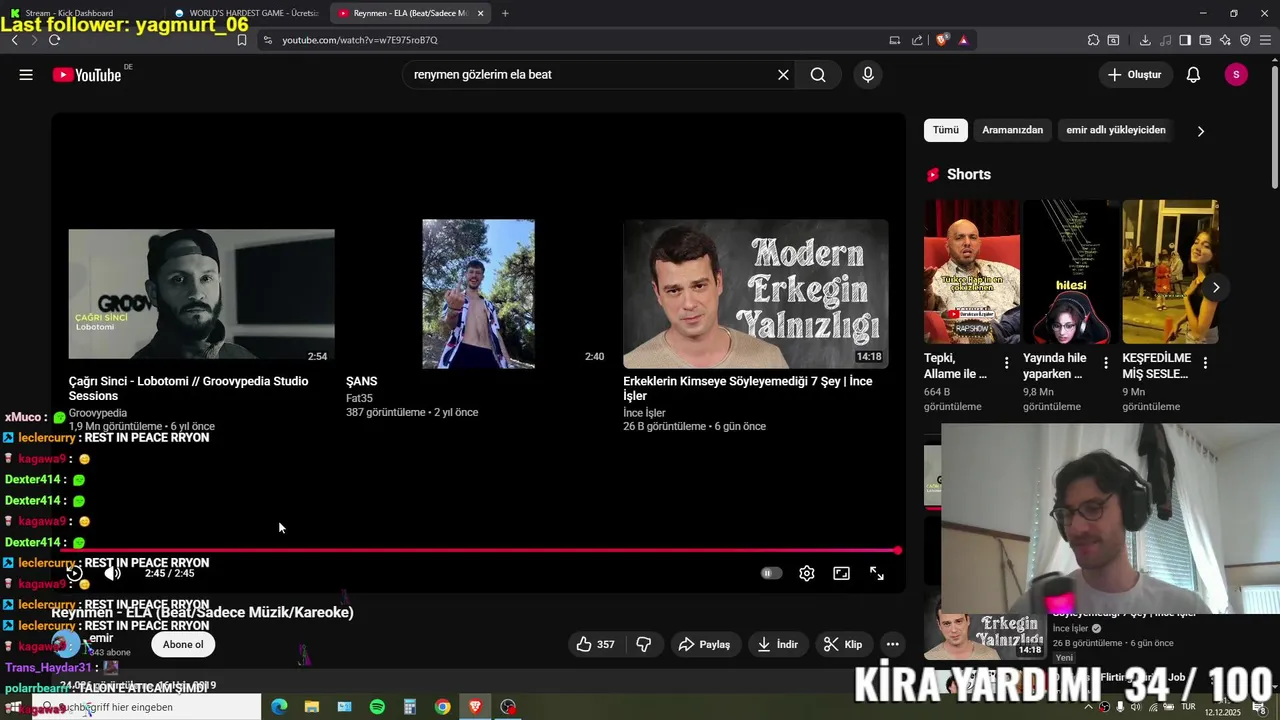1280x720 pixels.
Task: Close the Reynmen - ELA browser tab
Action: [480, 13]
